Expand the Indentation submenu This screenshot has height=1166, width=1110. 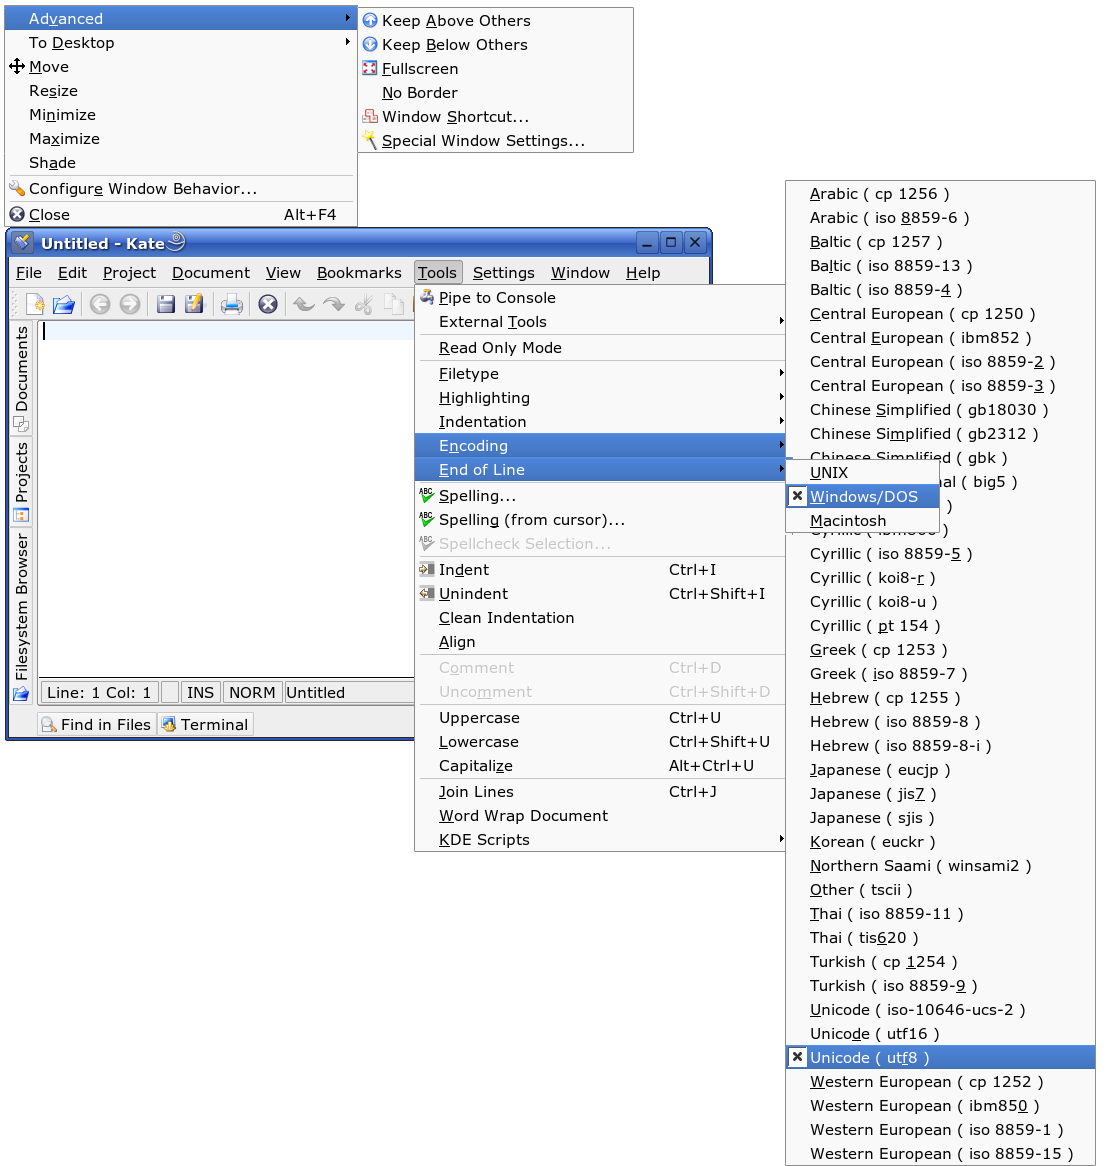pos(600,422)
